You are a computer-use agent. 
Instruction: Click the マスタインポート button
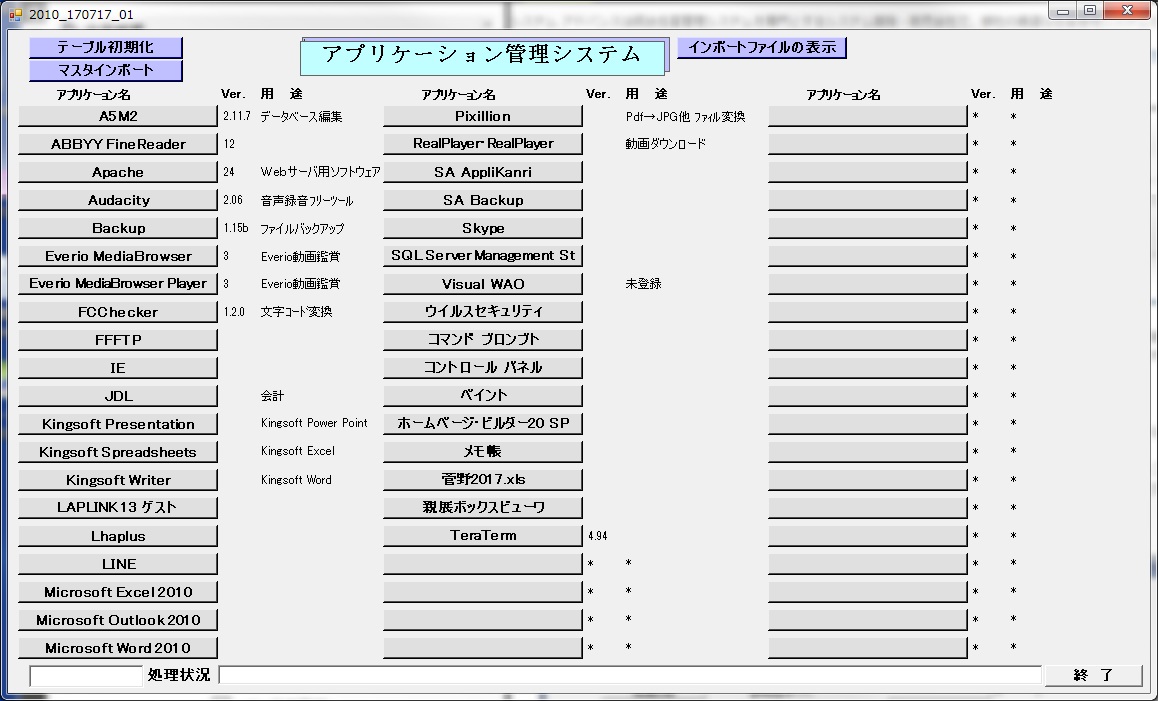106,70
